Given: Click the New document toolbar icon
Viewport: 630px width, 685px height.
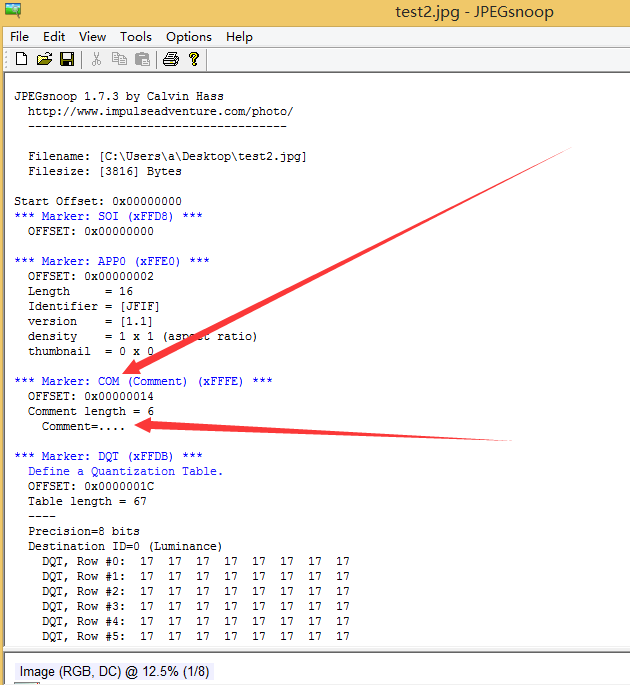Looking at the screenshot, I should tap(21, 59).
